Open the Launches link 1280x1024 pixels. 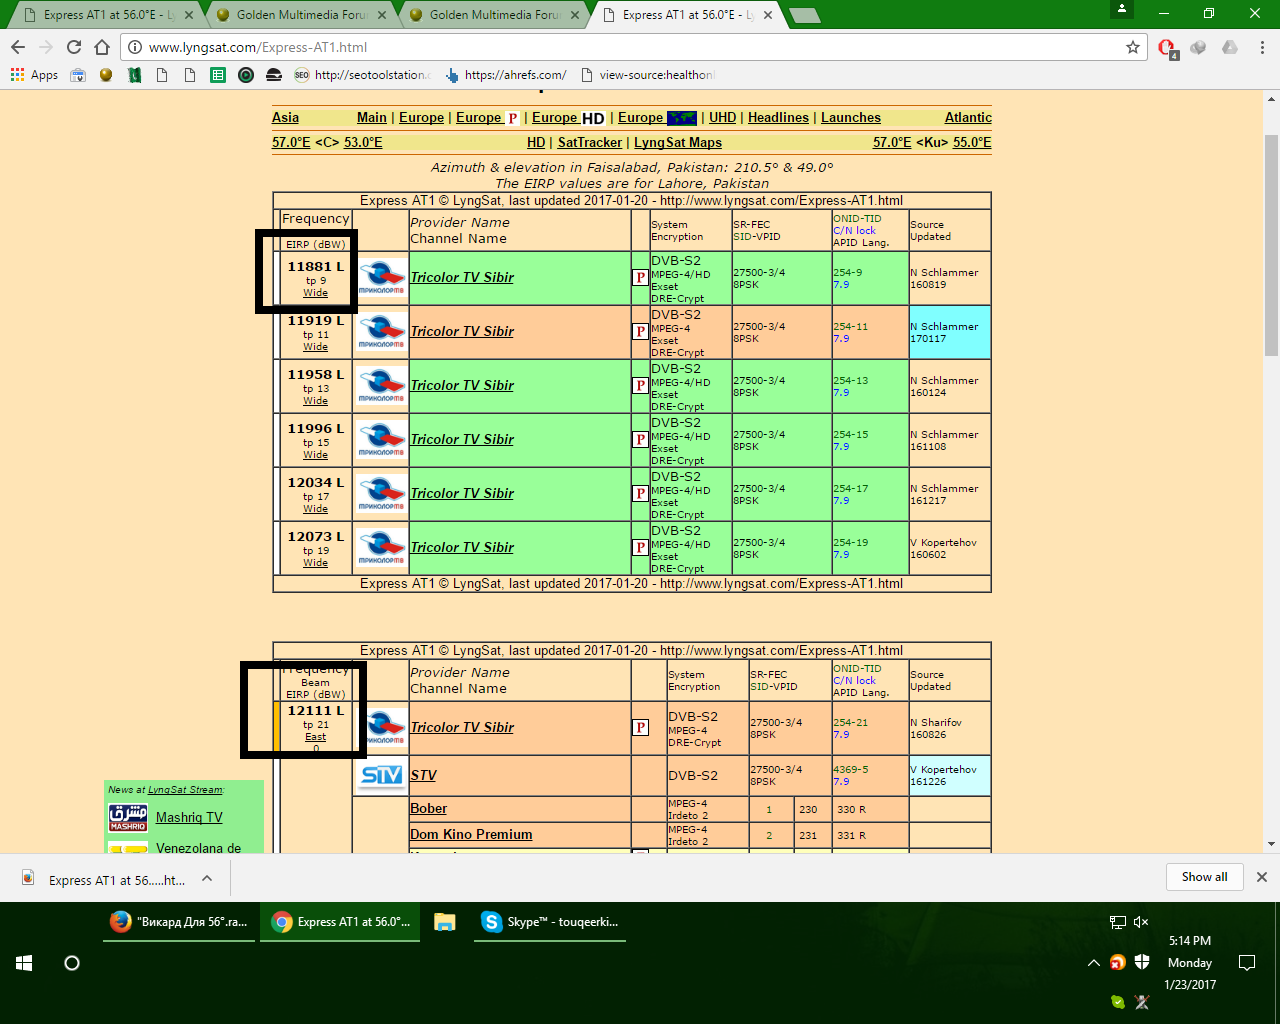[x=851, y=118]
